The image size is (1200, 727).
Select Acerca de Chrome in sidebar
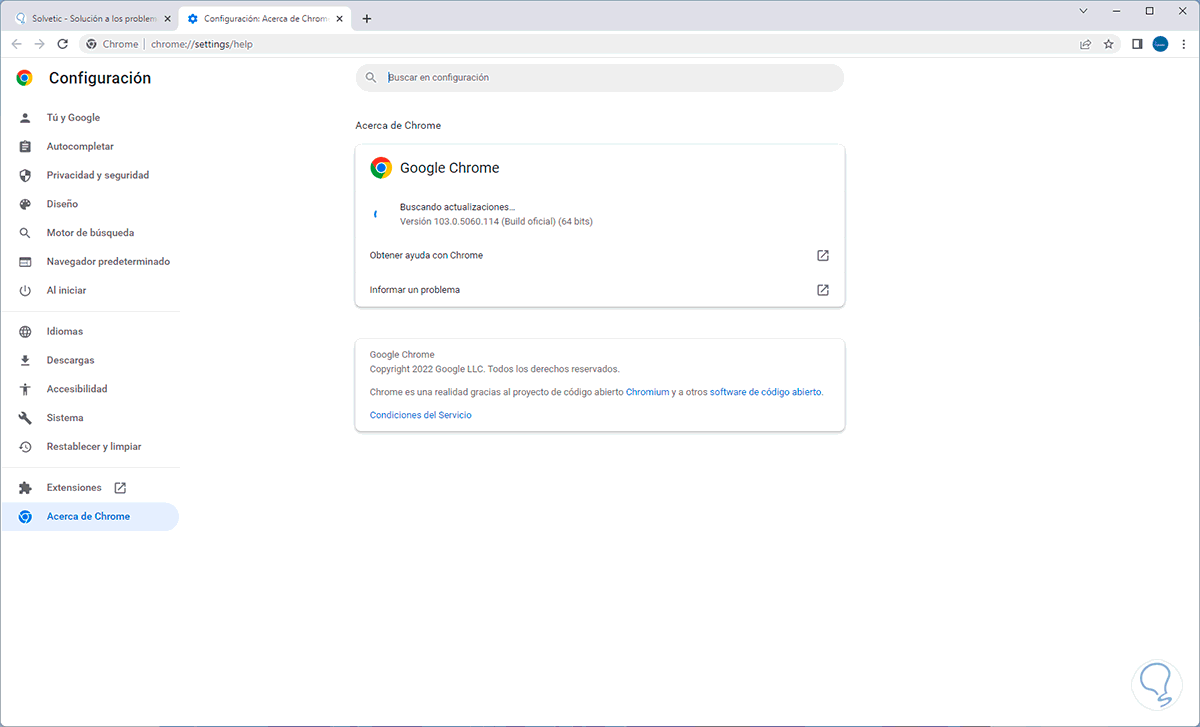(x=90, y=517)
